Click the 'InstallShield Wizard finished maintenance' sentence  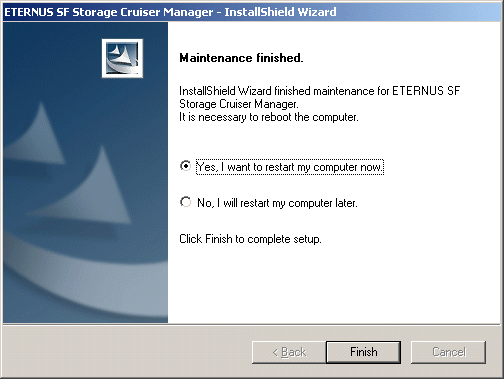(319, 91)
